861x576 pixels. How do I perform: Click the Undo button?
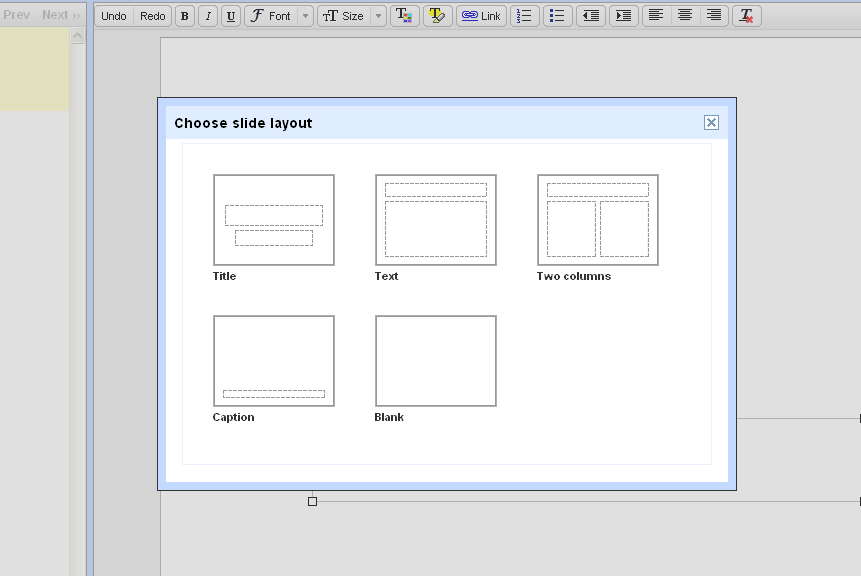coord(114,16)
